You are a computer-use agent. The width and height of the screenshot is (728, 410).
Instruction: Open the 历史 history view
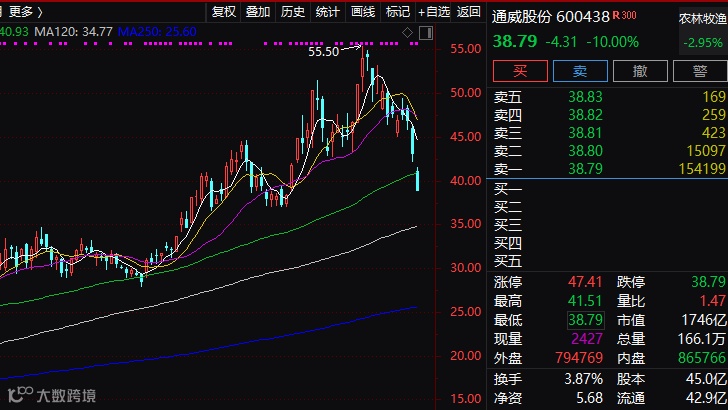(292, 12)
